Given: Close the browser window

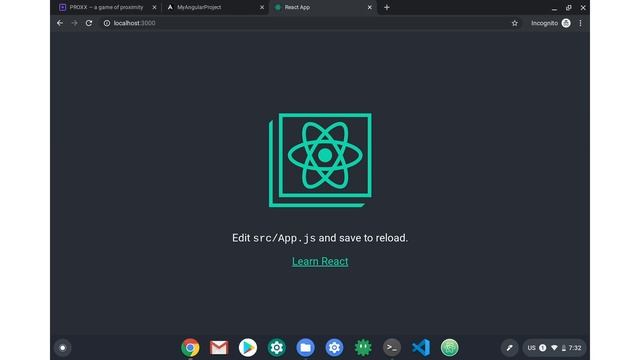Looking at the screenshot, I should pyautogui.click(x=583, y=8).
